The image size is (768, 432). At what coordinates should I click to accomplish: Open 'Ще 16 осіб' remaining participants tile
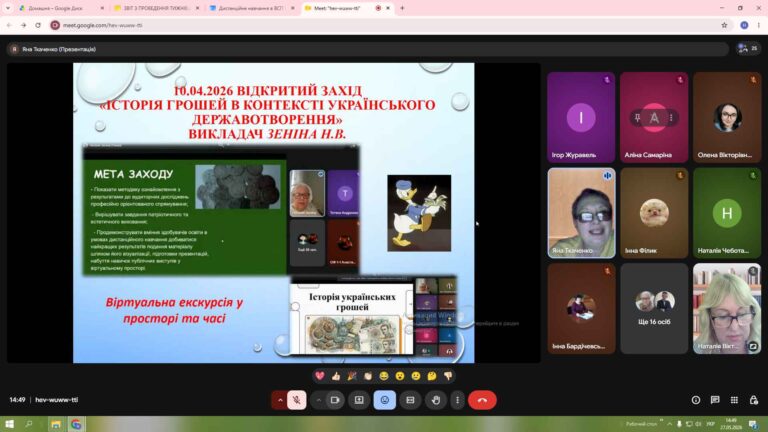(654, 309)
